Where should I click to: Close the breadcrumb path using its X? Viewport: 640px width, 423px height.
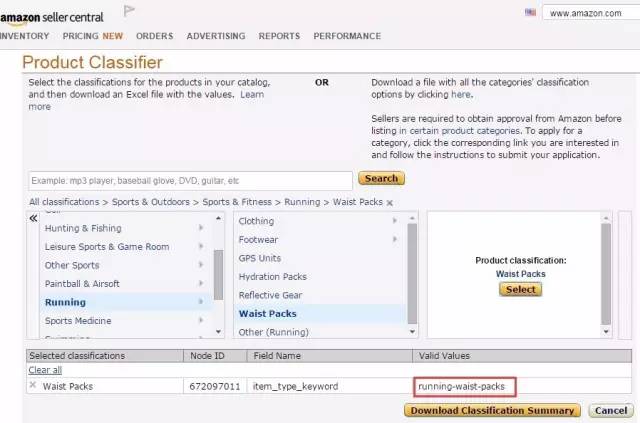pos(390,202)
